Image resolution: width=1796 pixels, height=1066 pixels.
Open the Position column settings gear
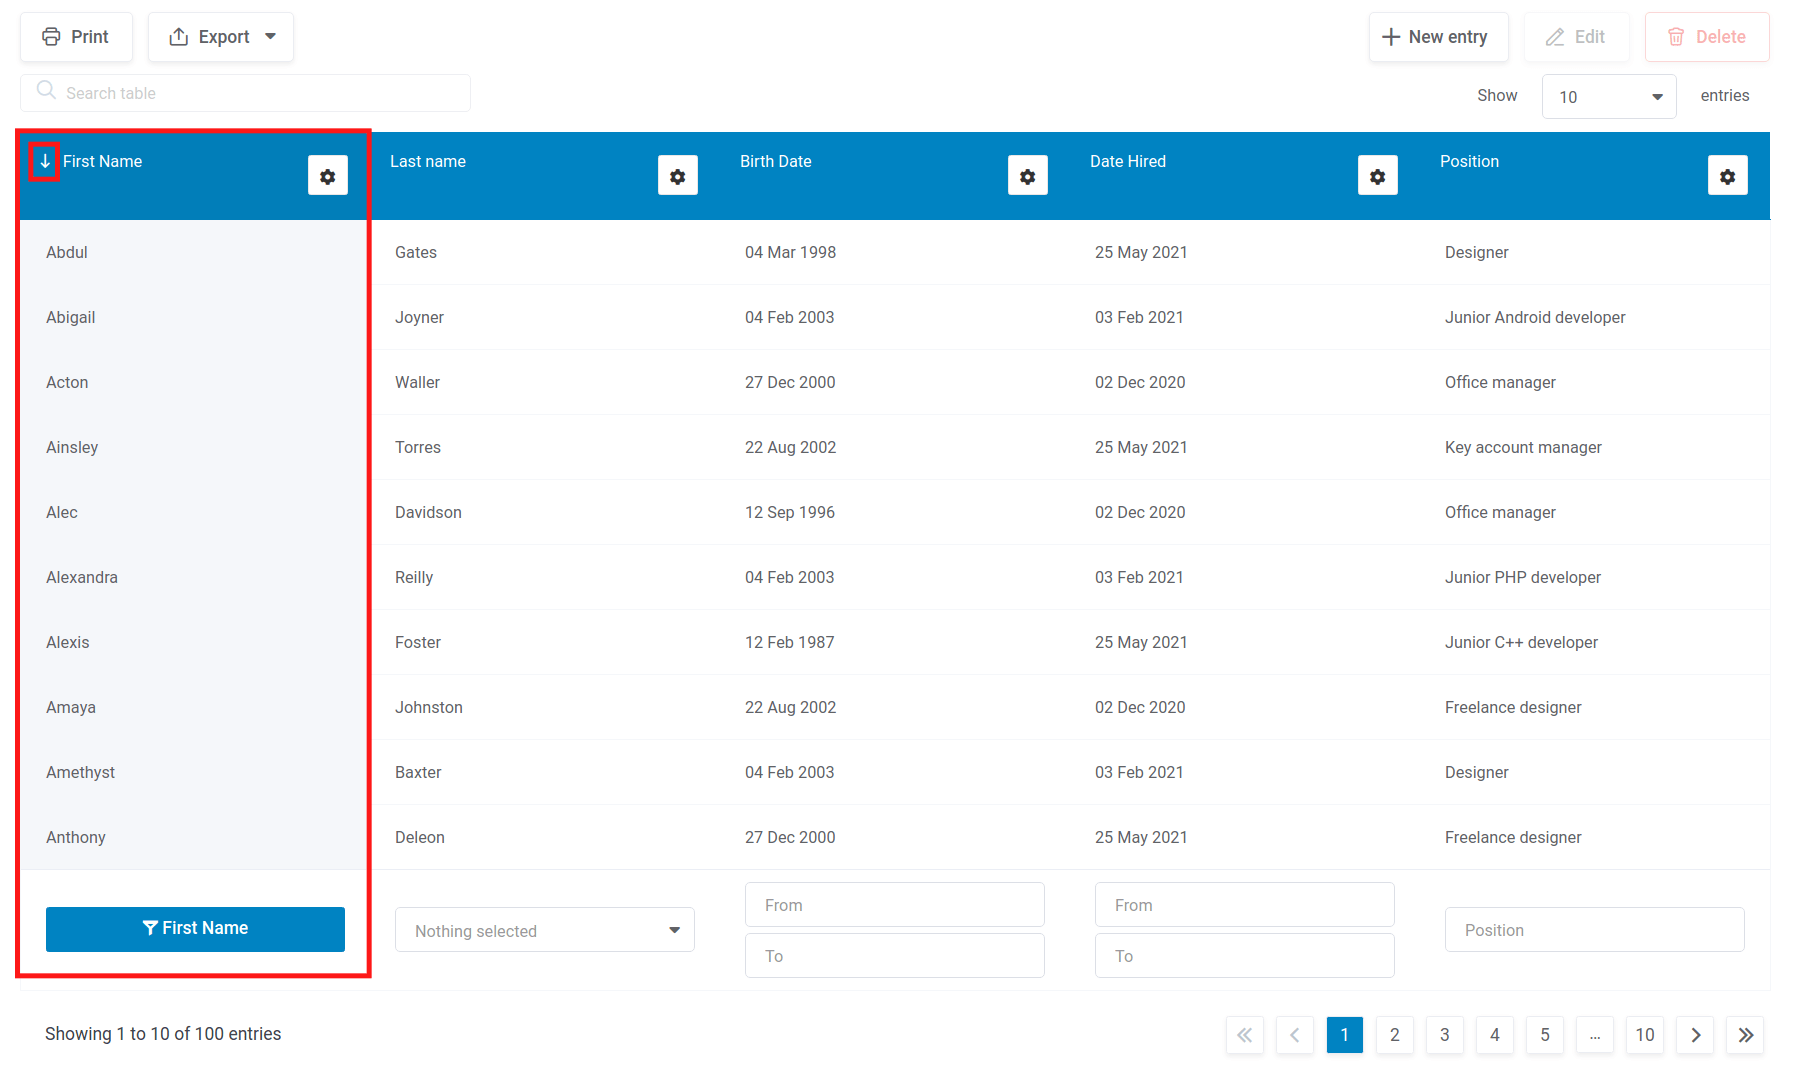coord(1729,175)
